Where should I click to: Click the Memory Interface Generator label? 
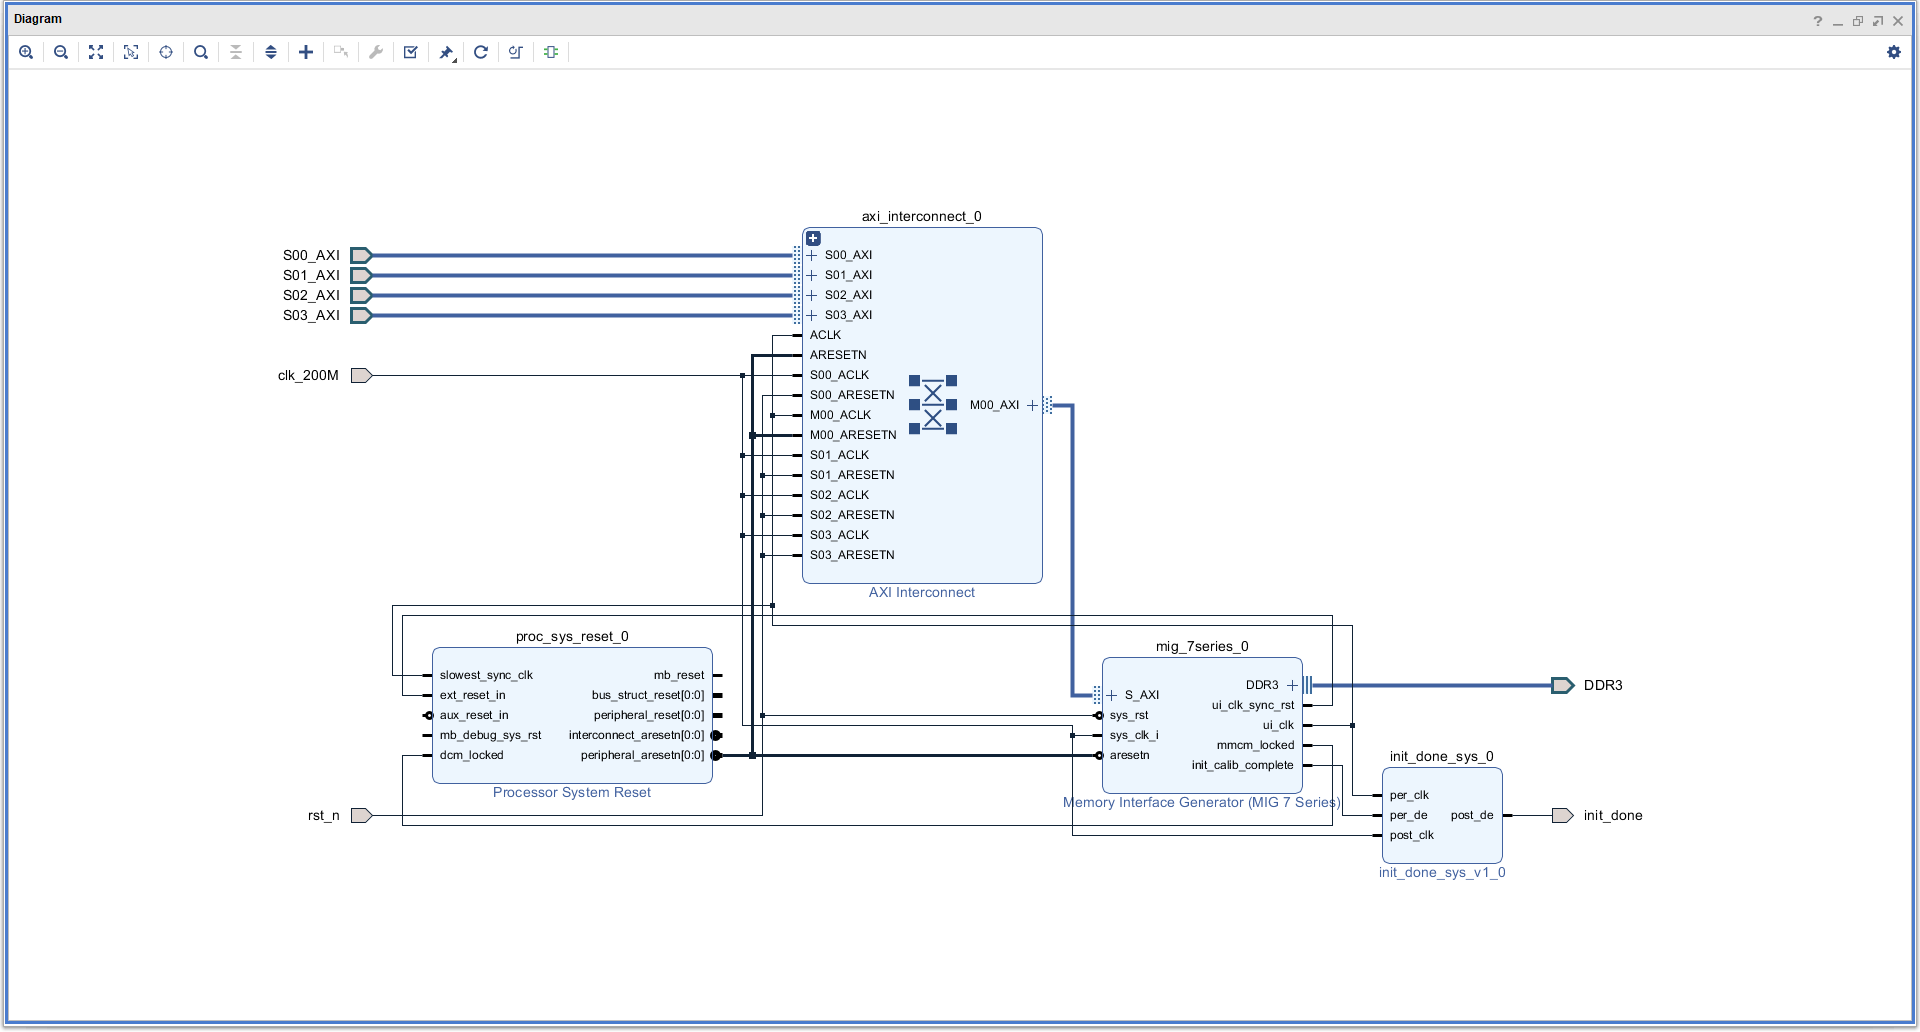[1201, 802]
